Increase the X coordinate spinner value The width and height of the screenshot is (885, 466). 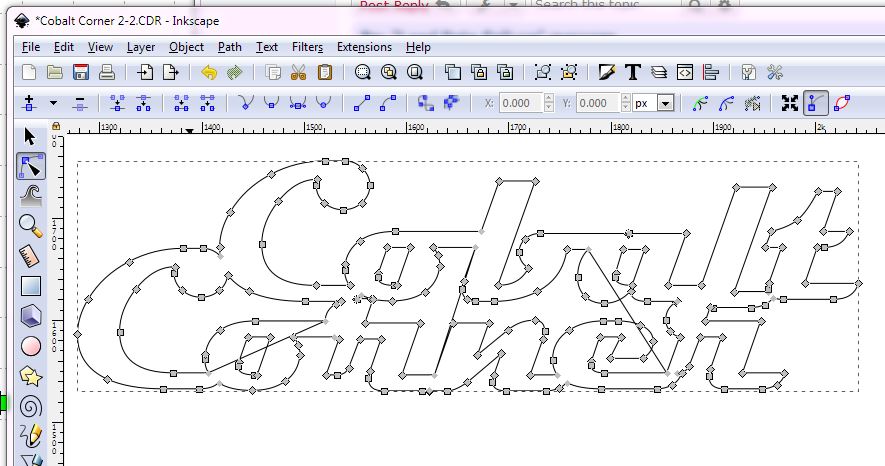click(549, 99)
